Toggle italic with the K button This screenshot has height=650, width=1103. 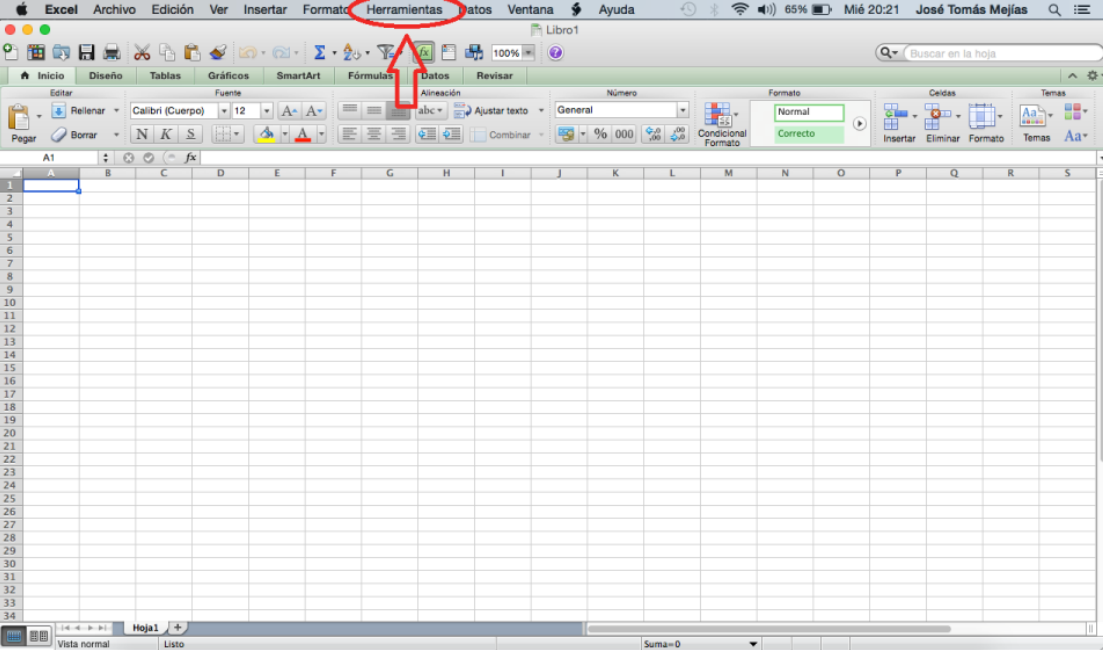pyautogui.click(x=165, y=133)
